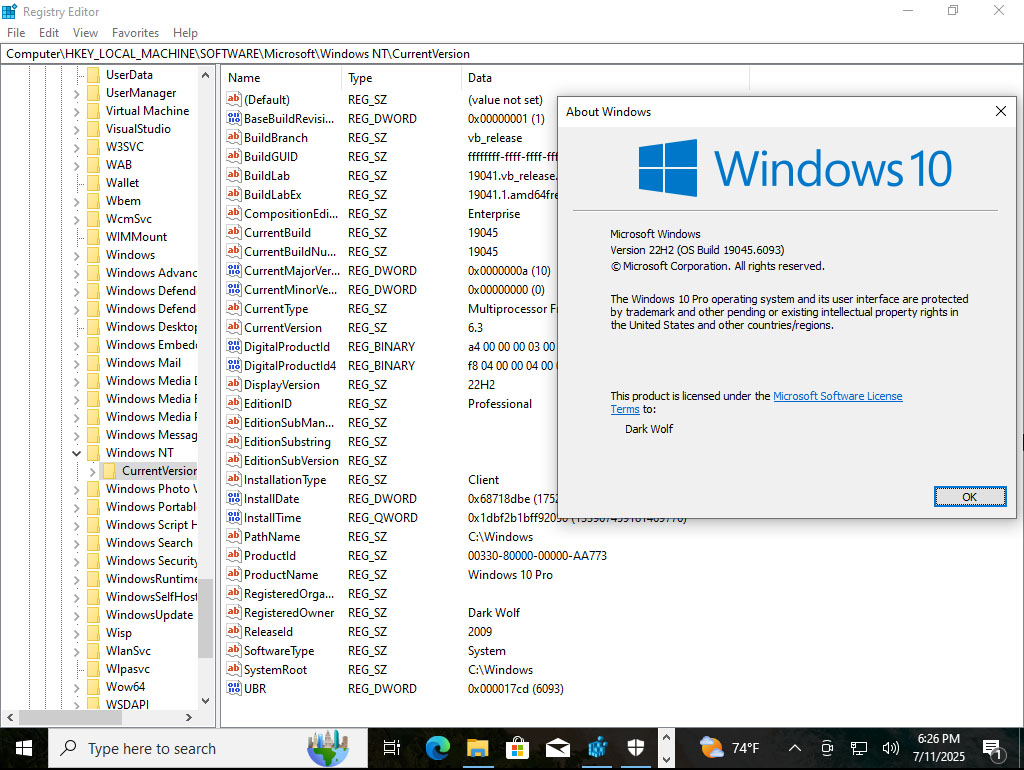Click the EditionID string value icon
1024x770 pixels.
[234, 403]
